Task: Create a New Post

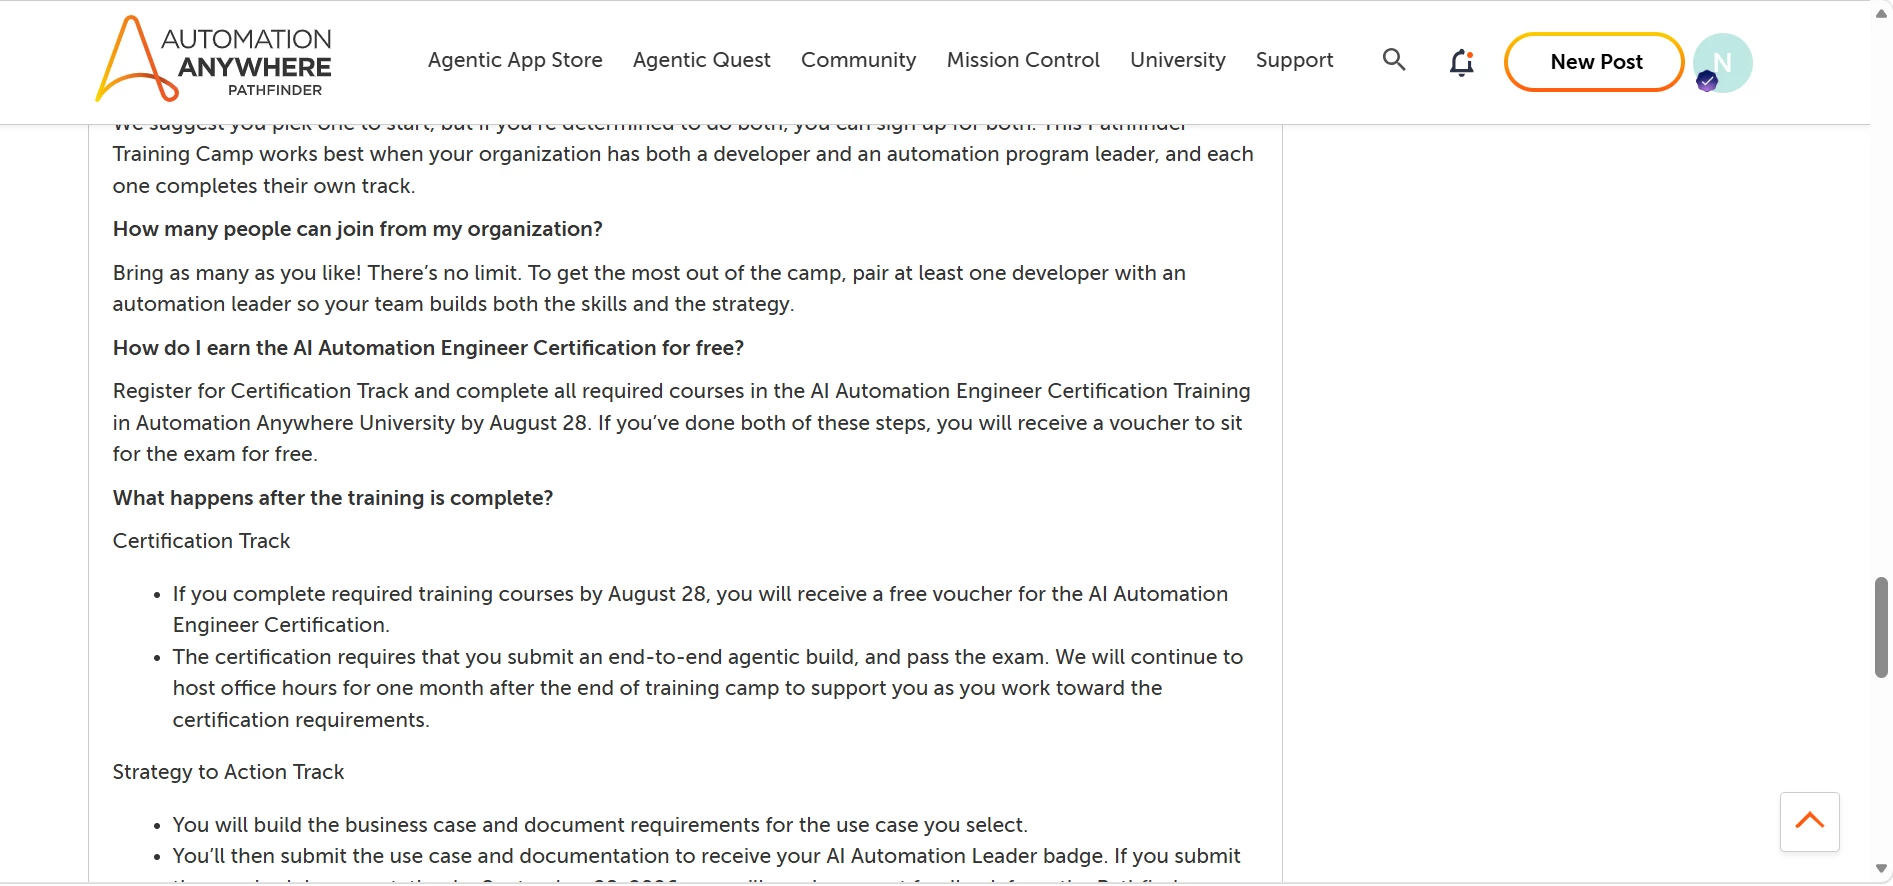Action: click(1595, 62)
